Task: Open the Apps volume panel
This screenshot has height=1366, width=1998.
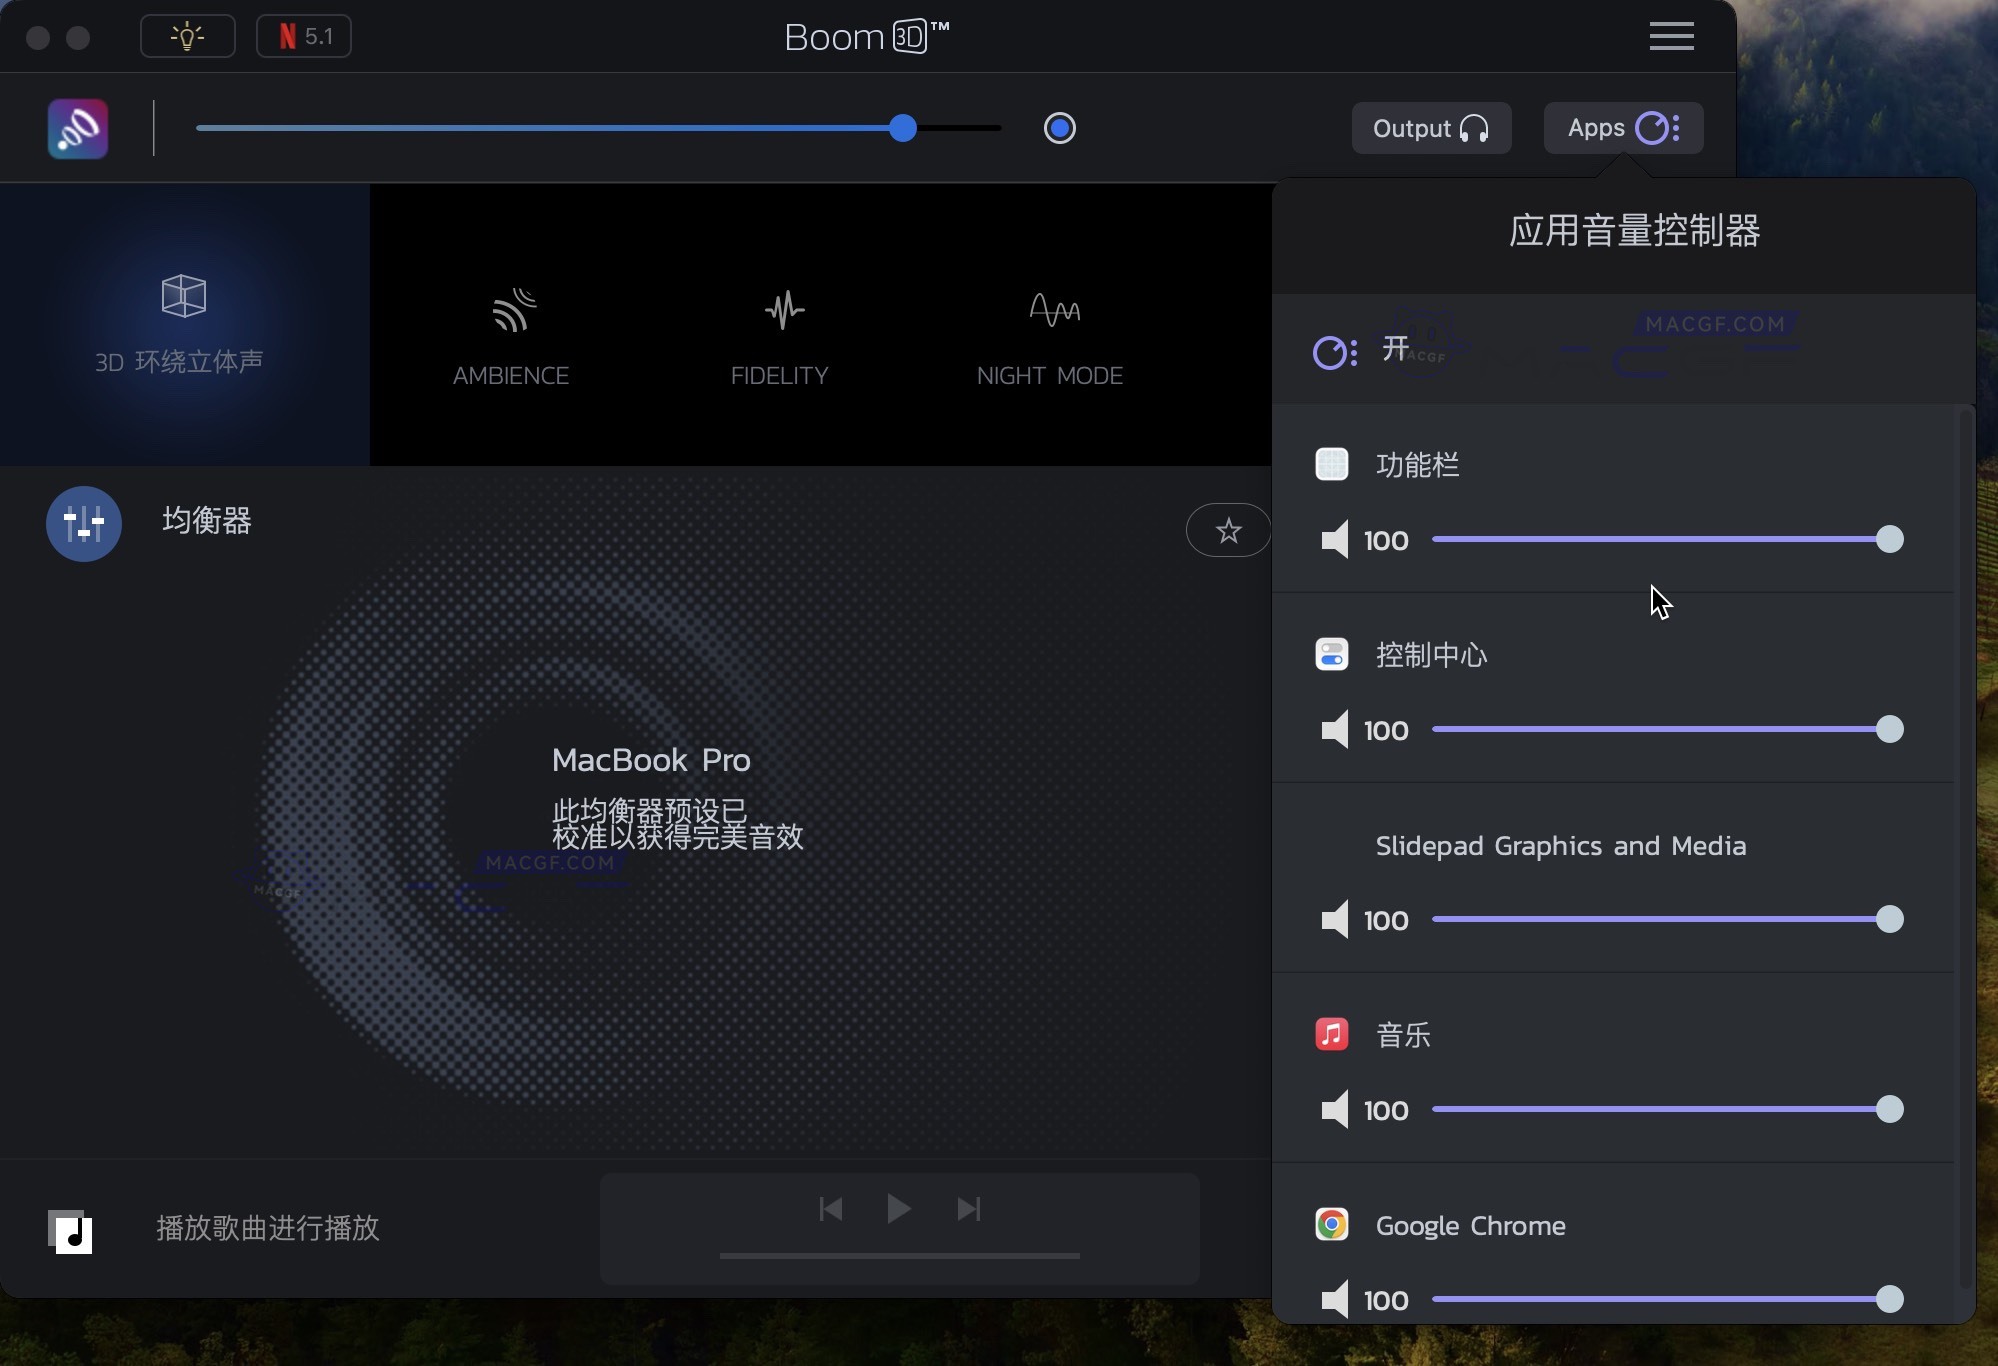Action: pos(1620,128)
